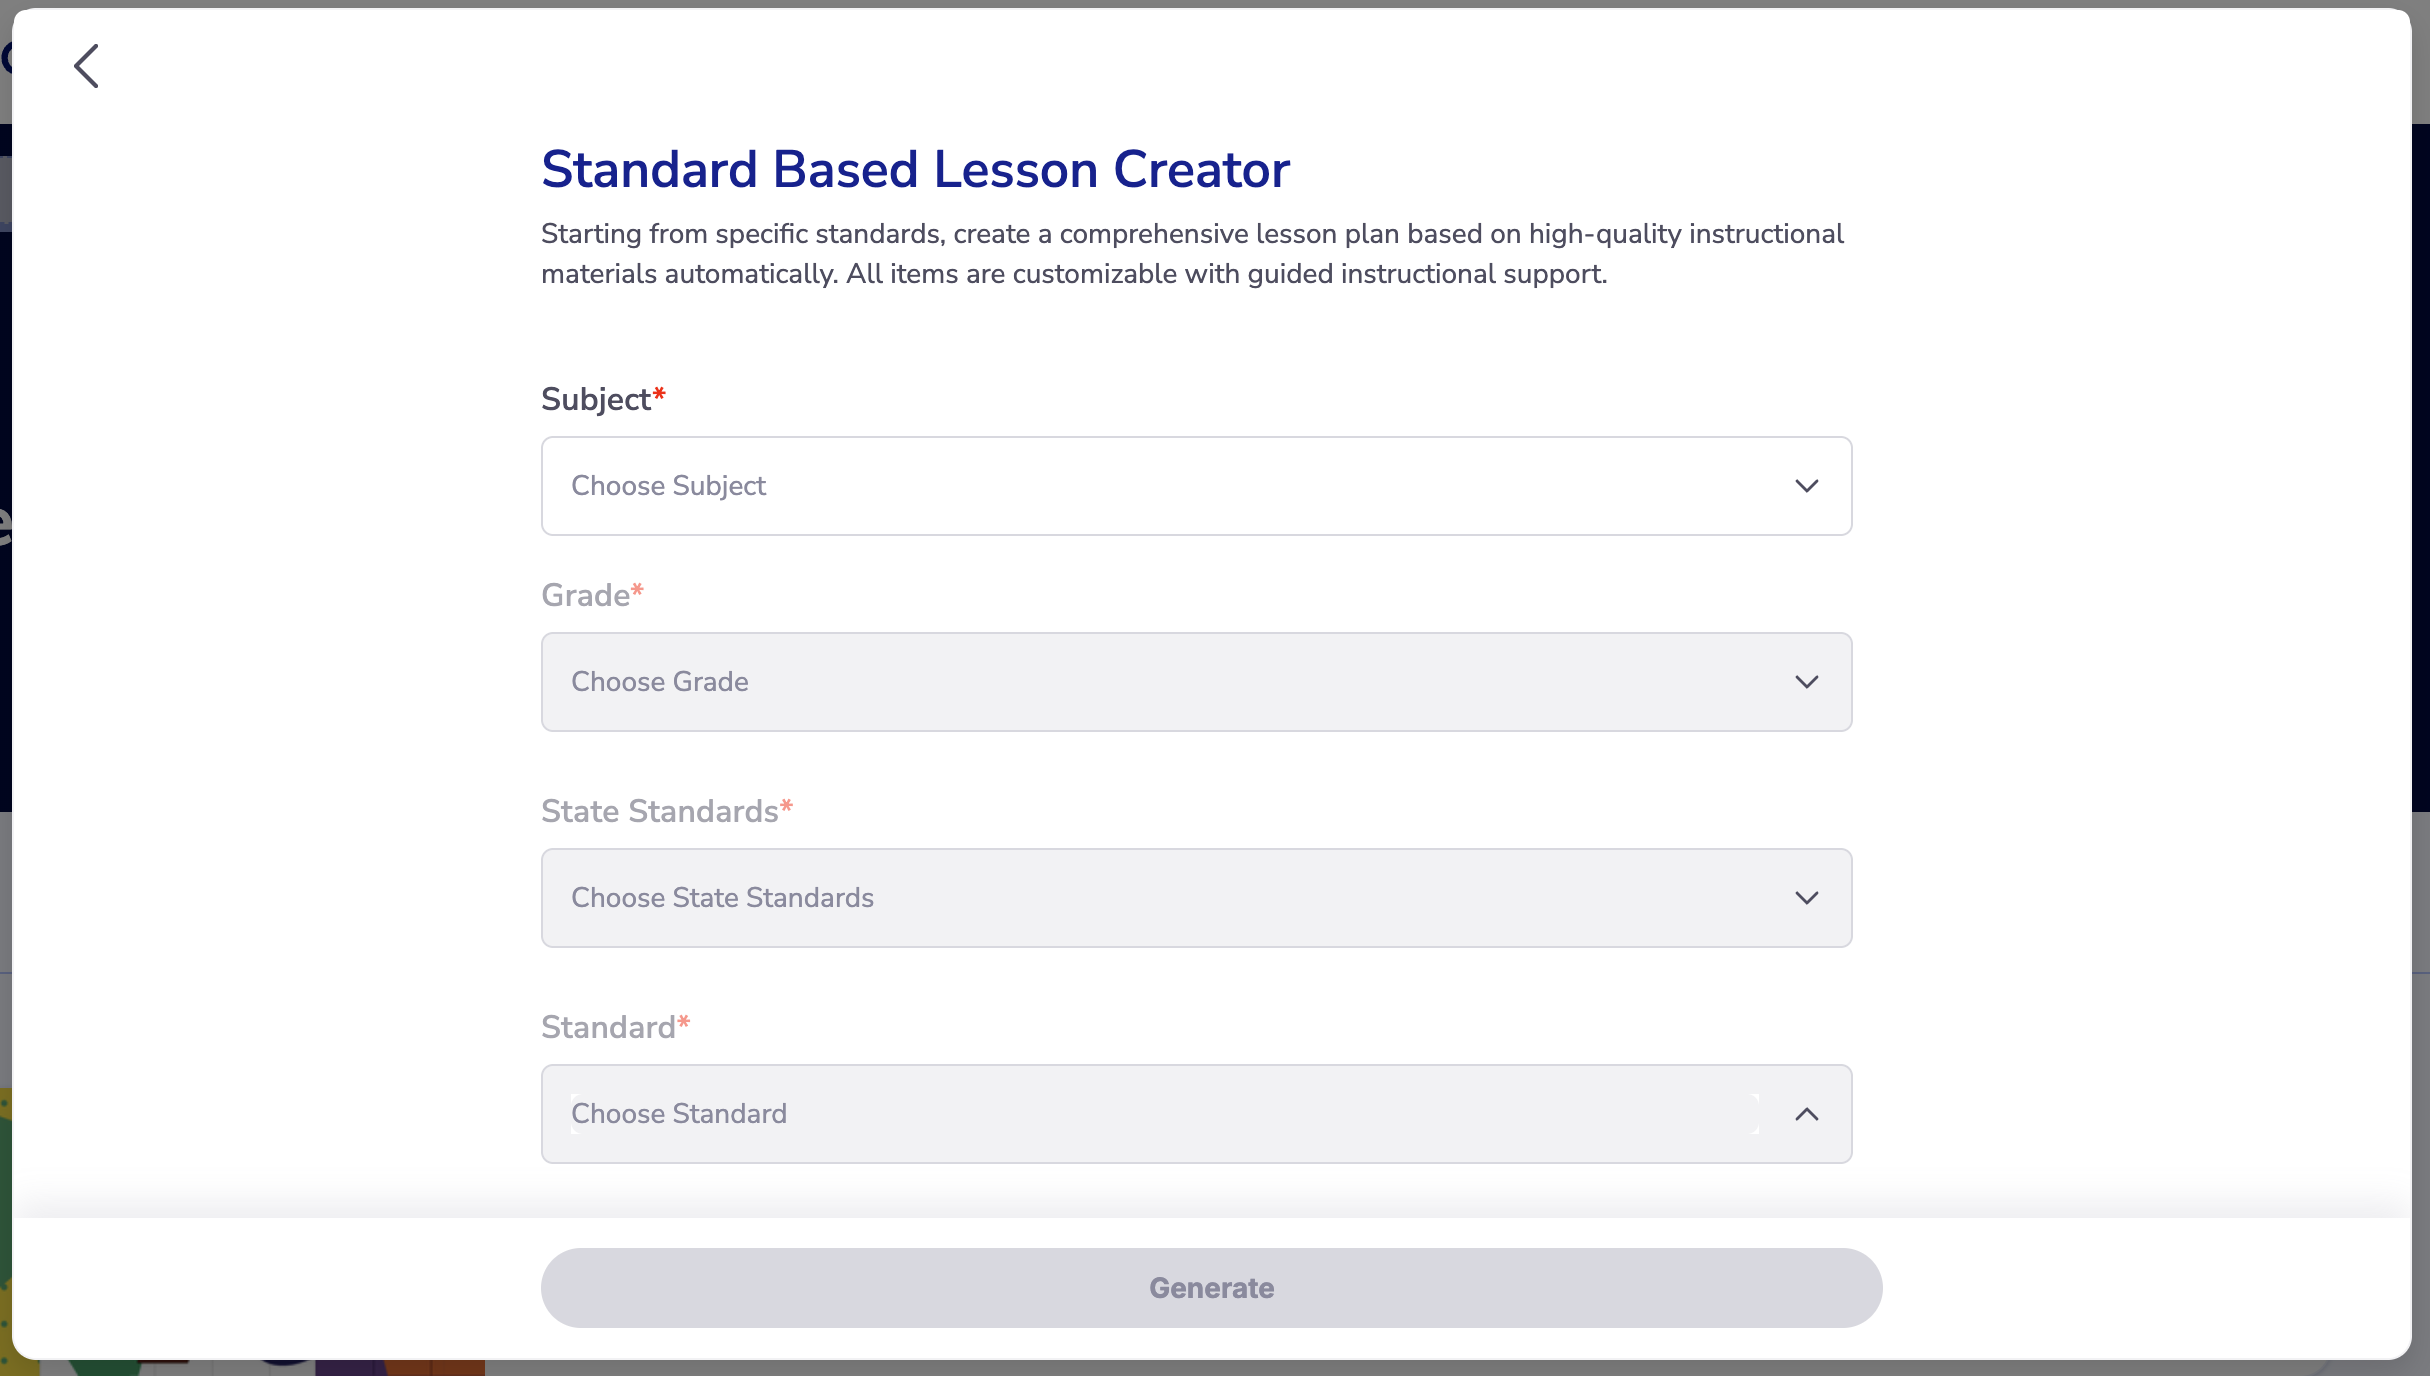Viewport: 2430px width, 1376px height.
Task: Open the Choose Grade dropdown
Action: [1195, 682]
